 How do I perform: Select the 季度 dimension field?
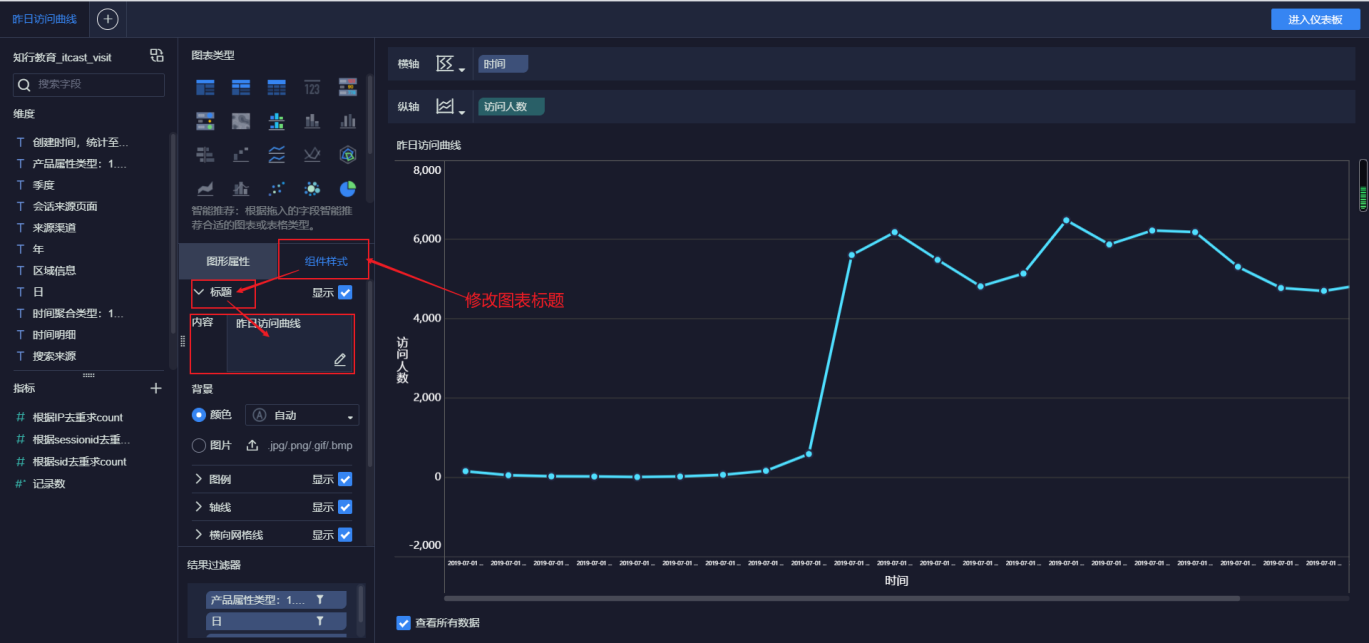[x=43, y=185]
